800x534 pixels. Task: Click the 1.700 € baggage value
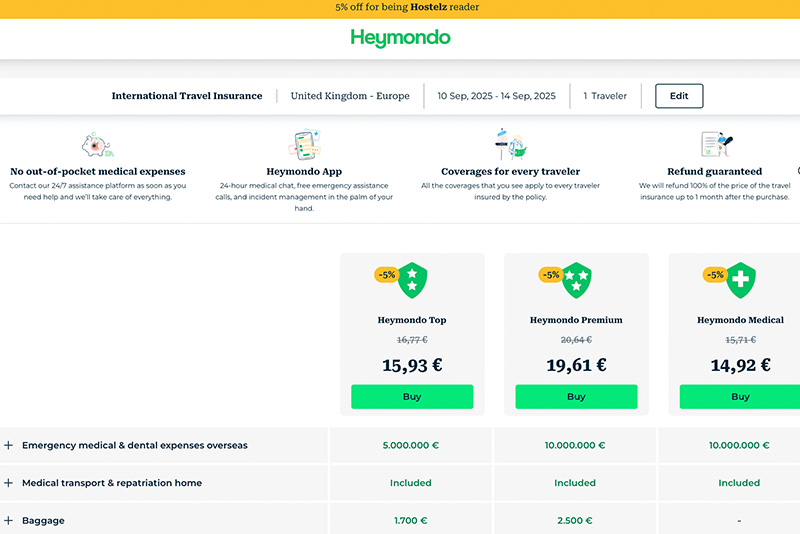[411, 521]
